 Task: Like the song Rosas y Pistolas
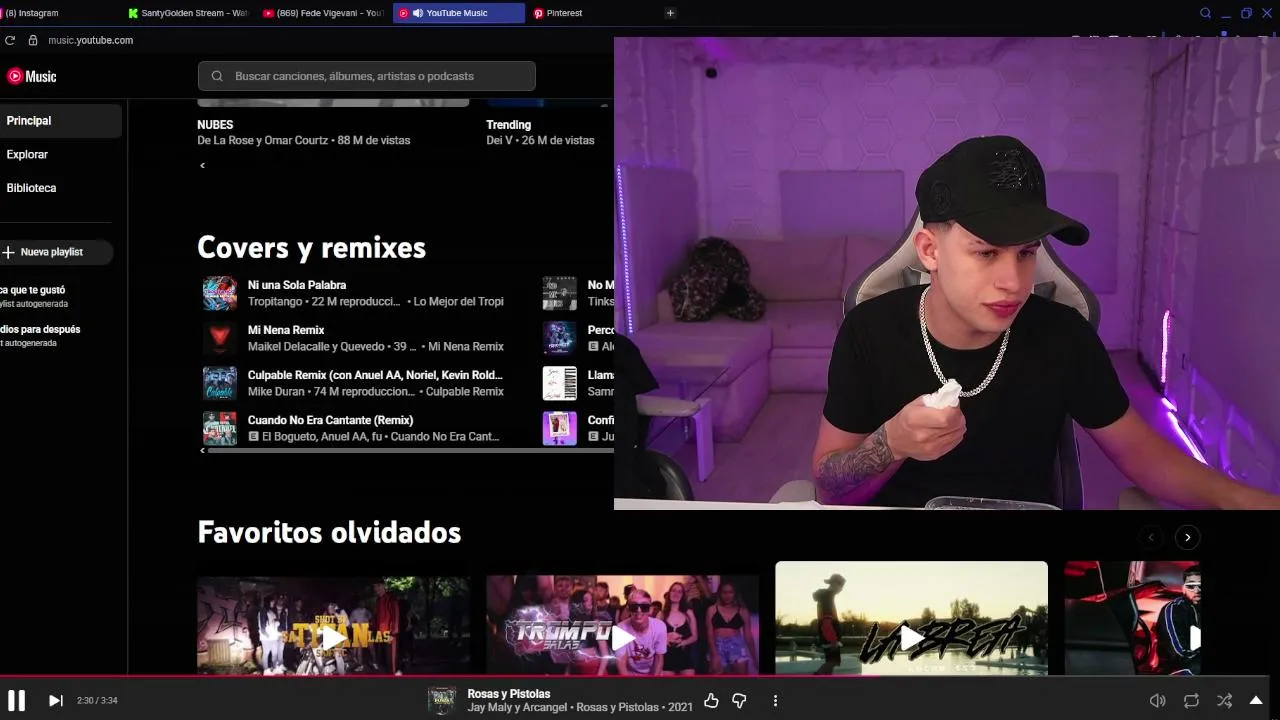click(x=711, y=701)
